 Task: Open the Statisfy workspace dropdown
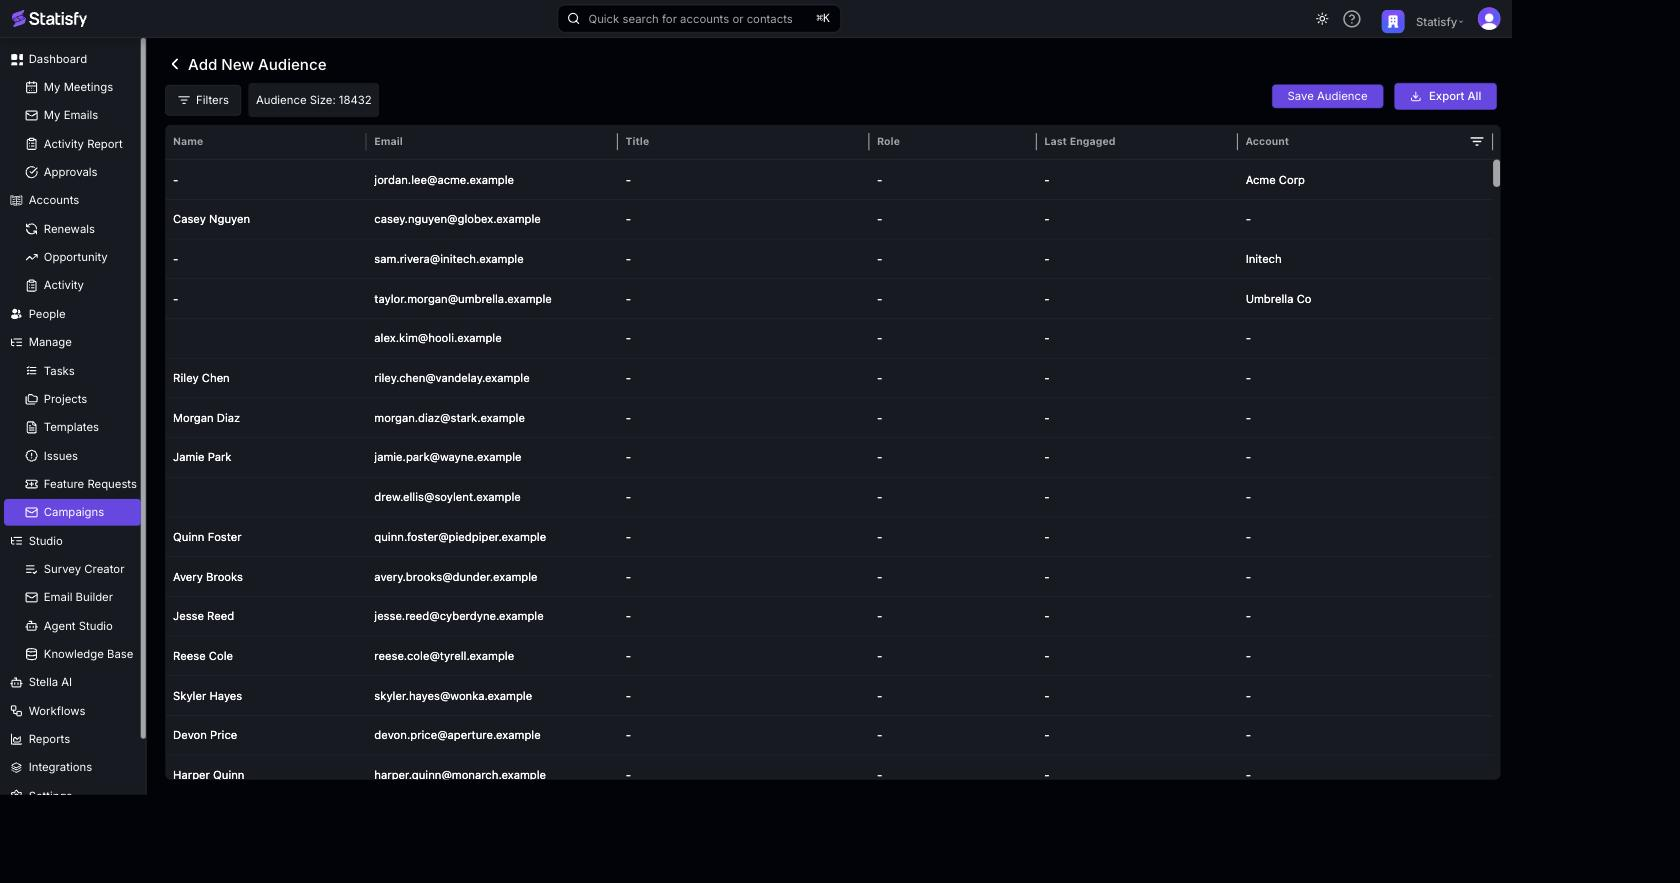[x=1439, y=22]
